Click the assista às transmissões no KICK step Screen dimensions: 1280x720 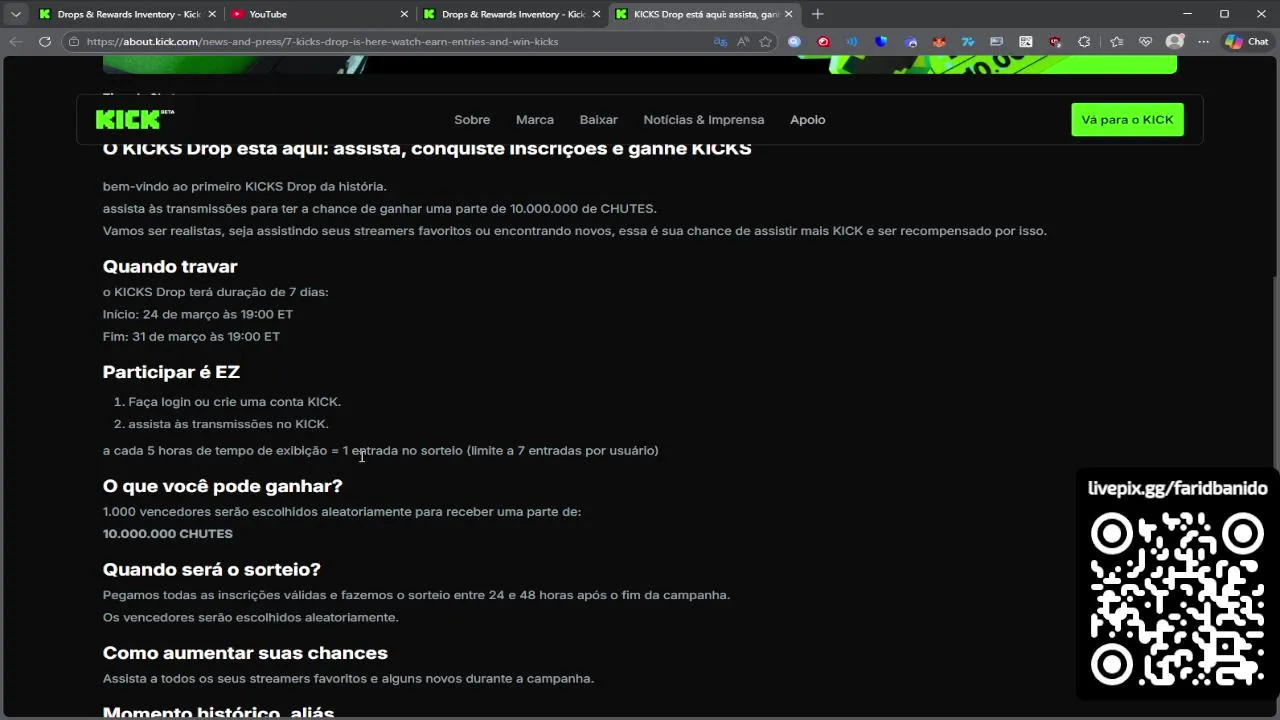pos(228,424)
